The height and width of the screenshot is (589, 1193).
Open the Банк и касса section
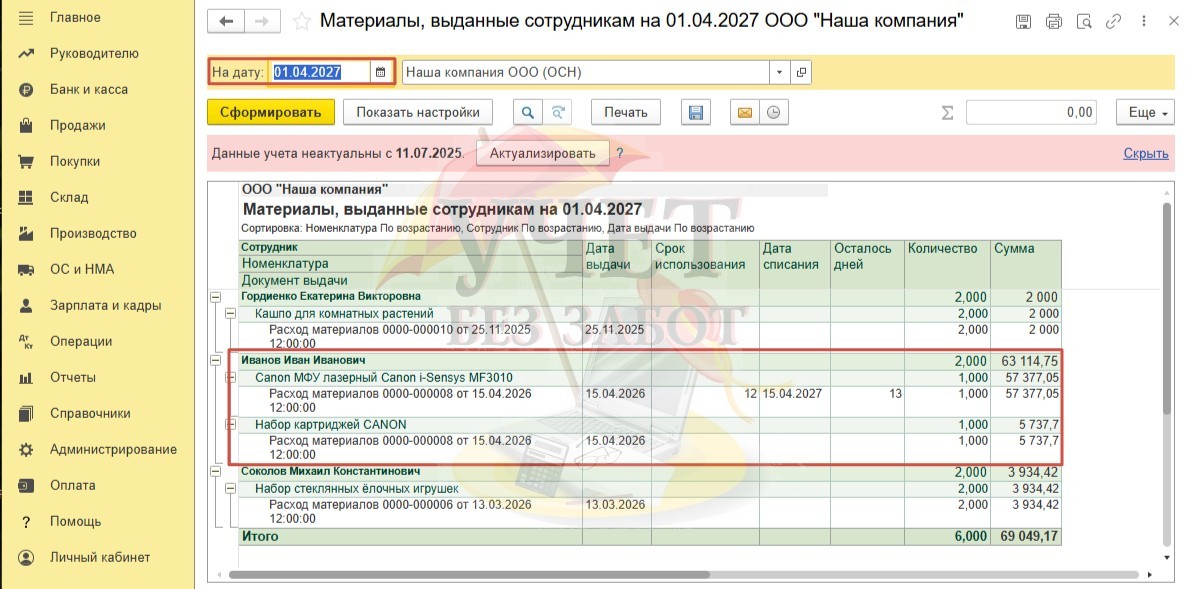point(88,89)
